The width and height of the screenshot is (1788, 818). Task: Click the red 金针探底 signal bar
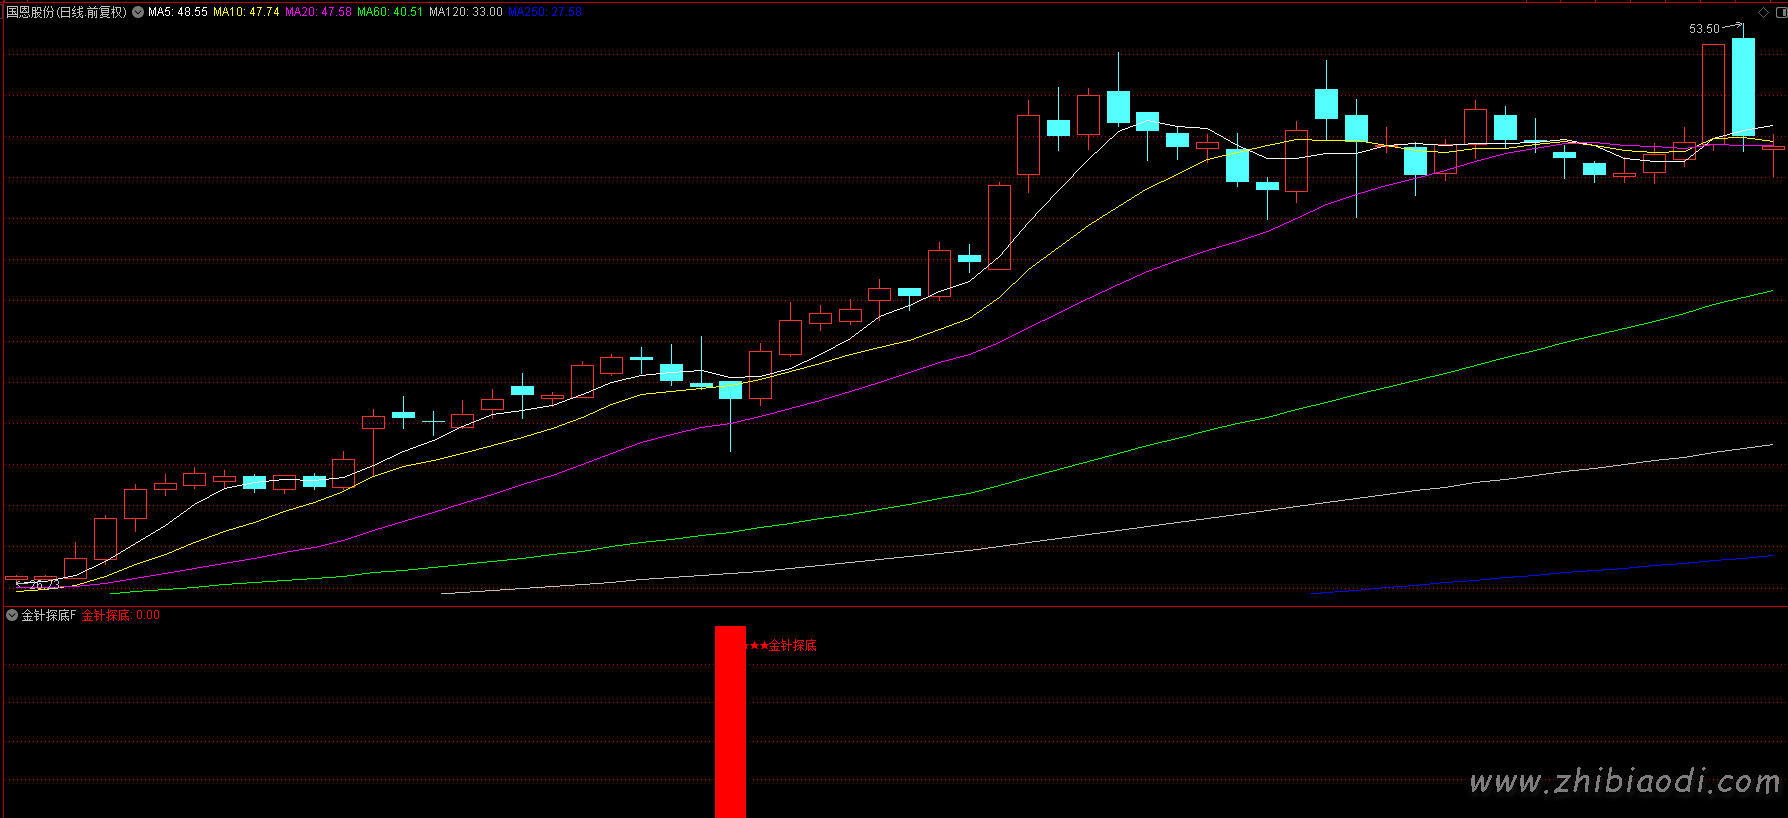pyautogui.click(x=730, y=720)
